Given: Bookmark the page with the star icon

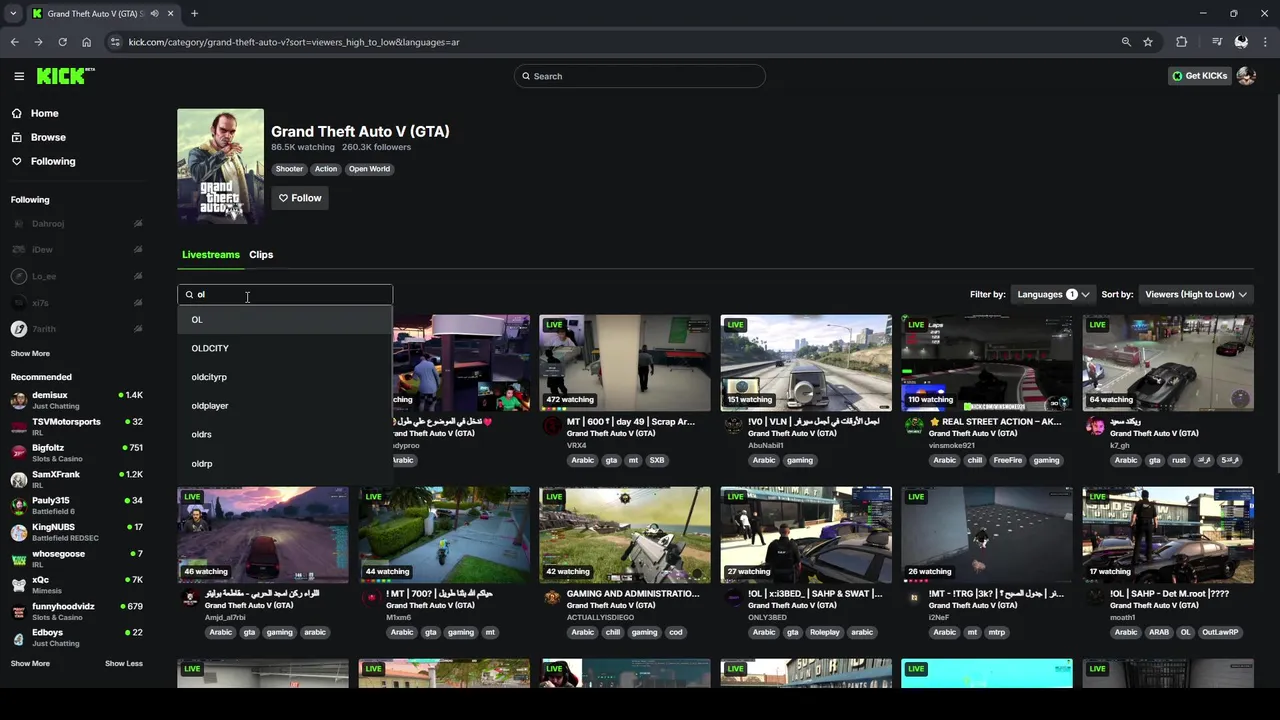Looking at the screenshot, I should [x=1148, y=42].
